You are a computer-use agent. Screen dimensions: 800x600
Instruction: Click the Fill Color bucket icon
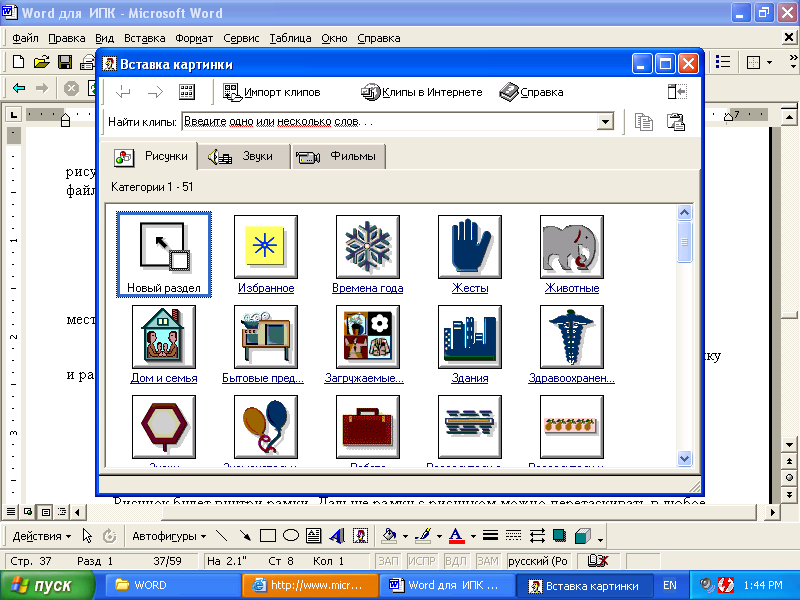click(x=390, y=535)
